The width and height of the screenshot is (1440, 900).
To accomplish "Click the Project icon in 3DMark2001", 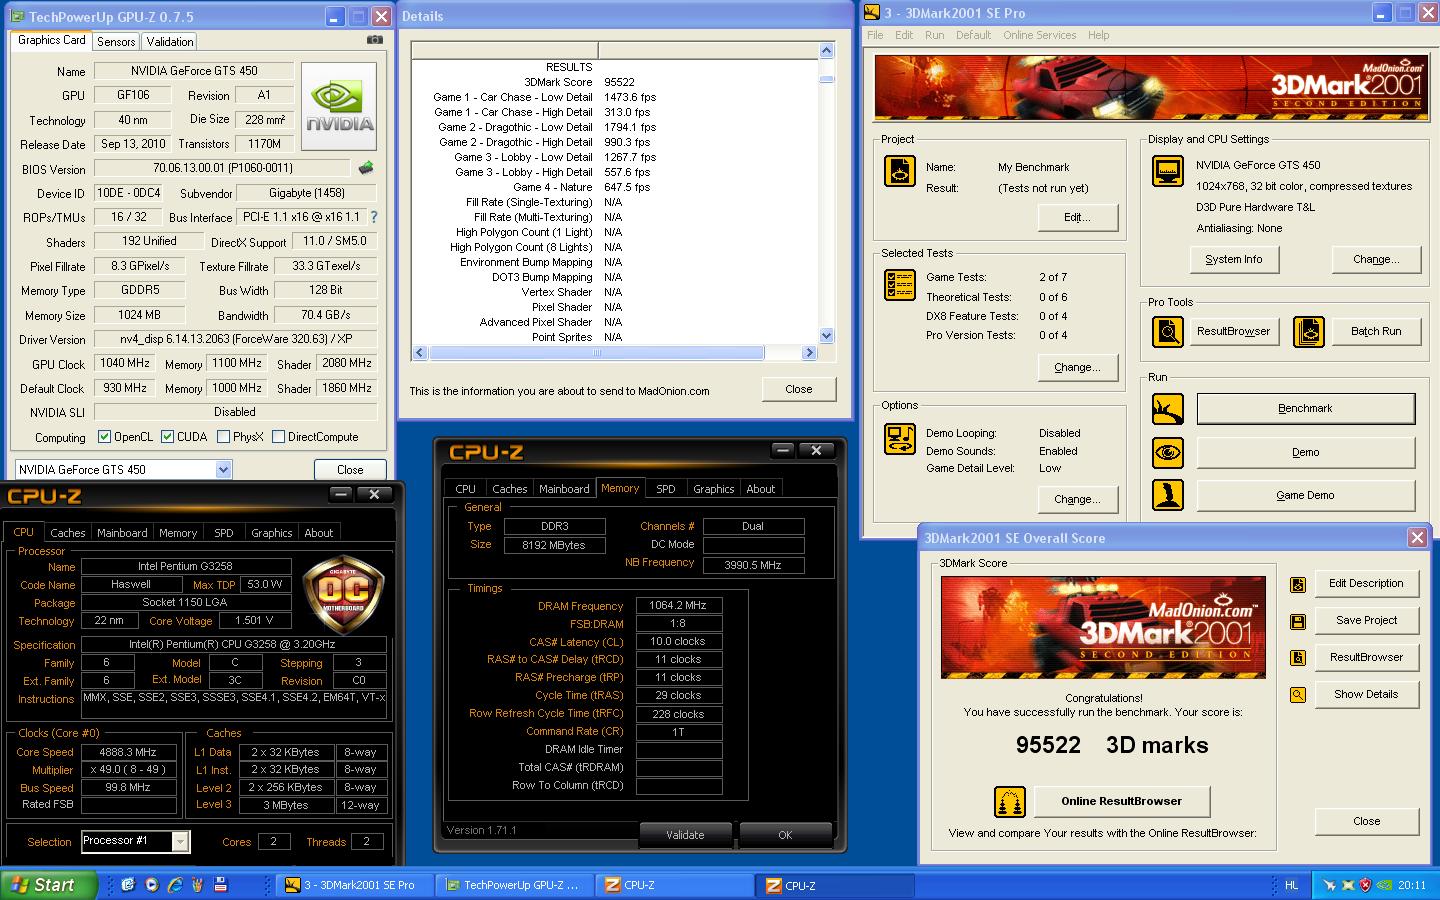I will (900, 171).
